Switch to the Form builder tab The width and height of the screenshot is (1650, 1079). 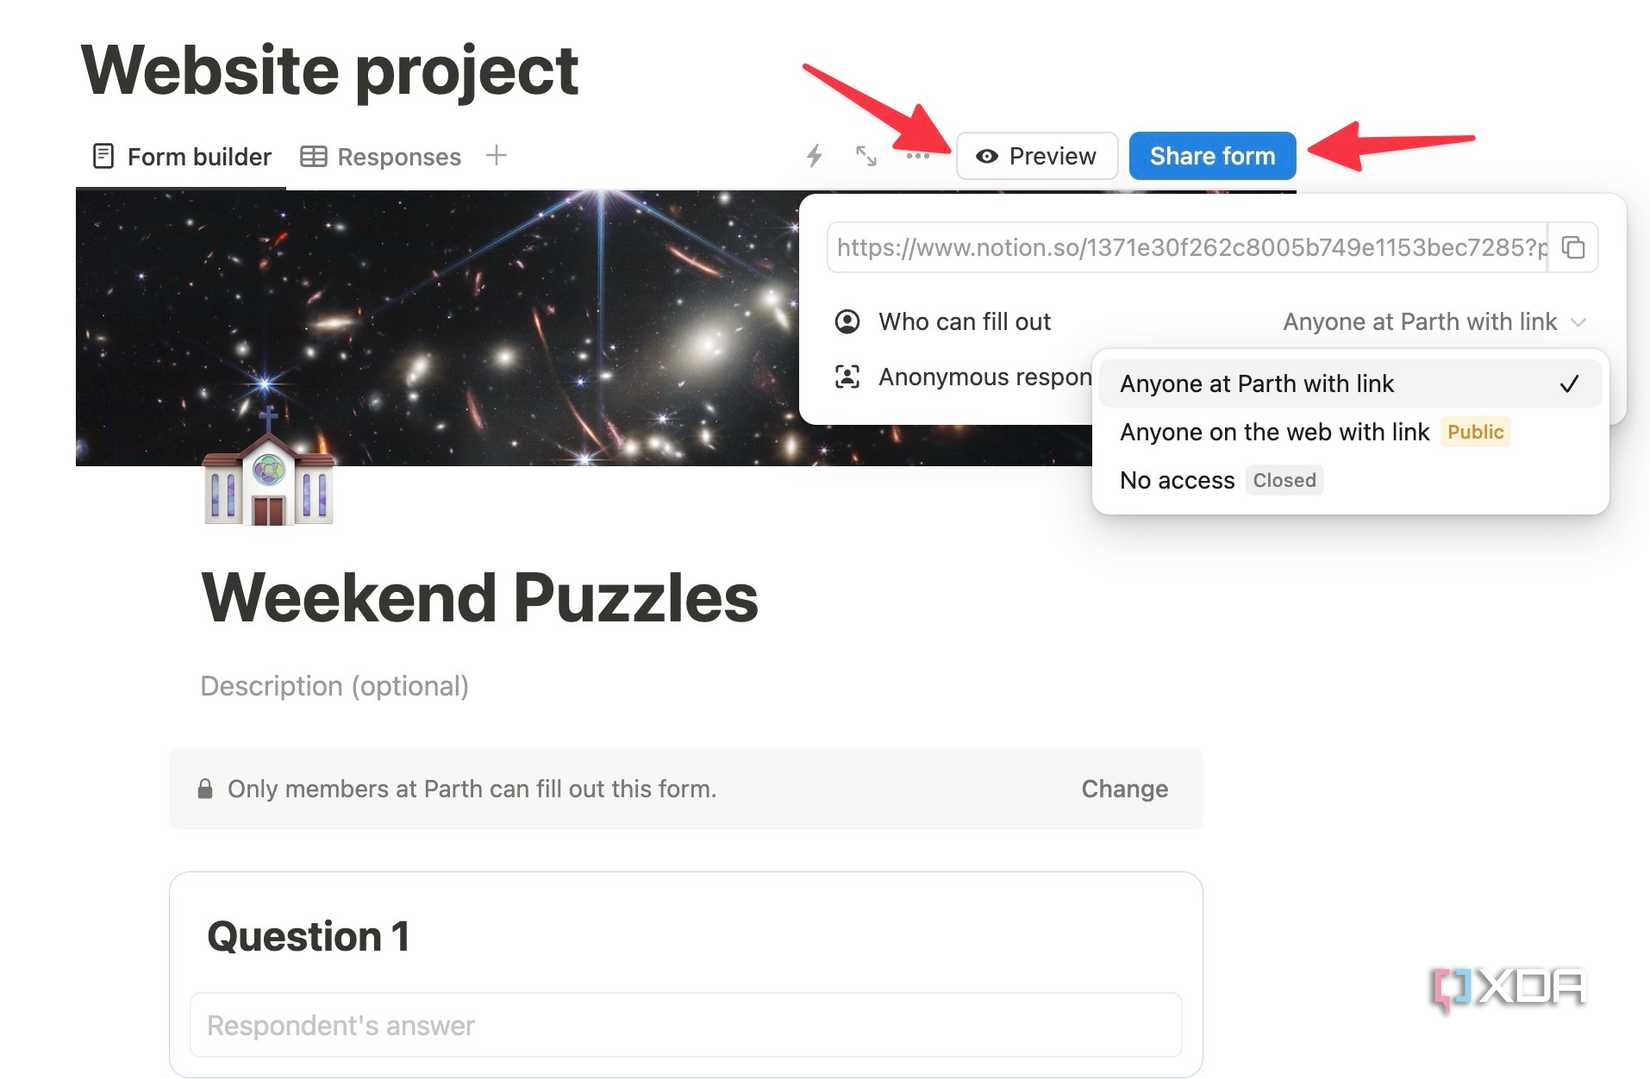click(182, 157)
